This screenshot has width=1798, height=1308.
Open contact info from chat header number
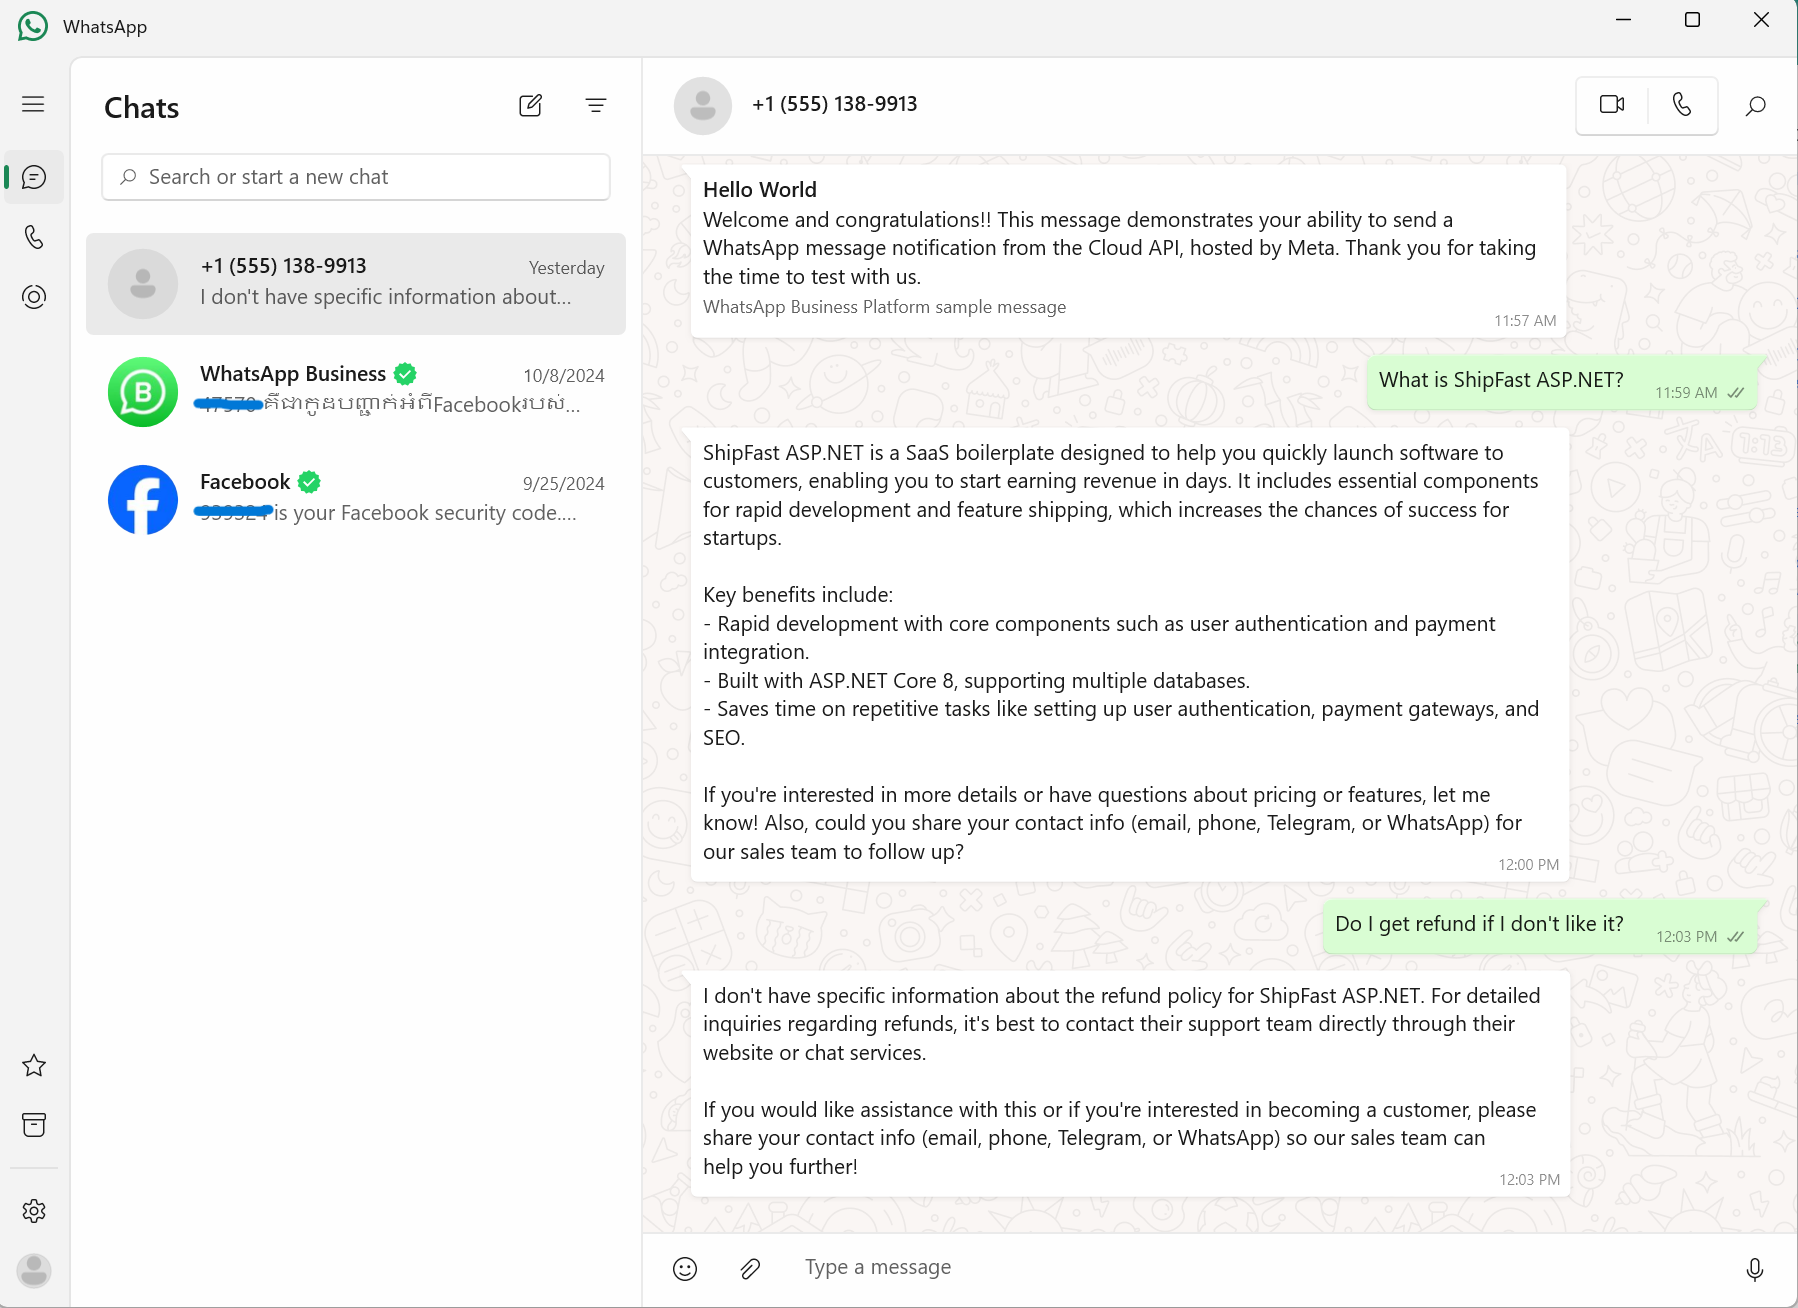click(834, 105)
